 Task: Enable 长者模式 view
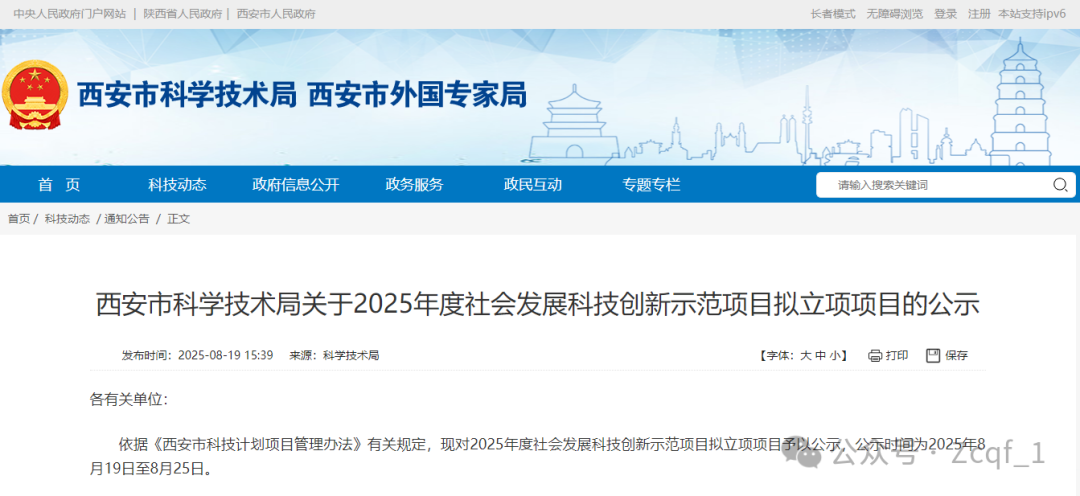click(x=833, y=14)
